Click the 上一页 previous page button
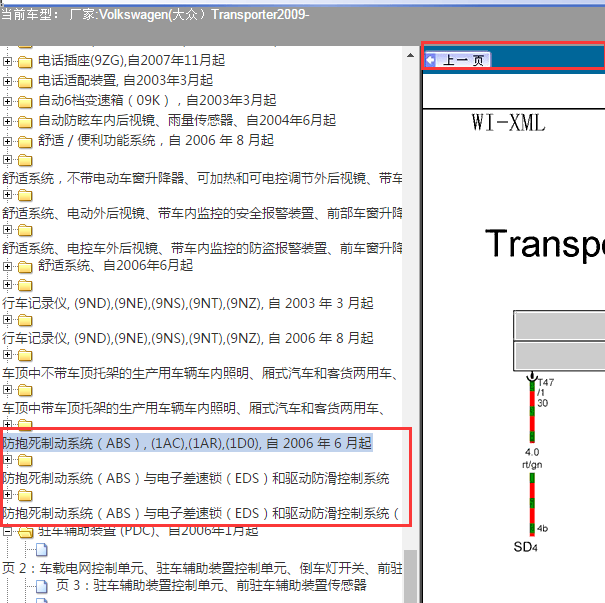 [457, 60]
